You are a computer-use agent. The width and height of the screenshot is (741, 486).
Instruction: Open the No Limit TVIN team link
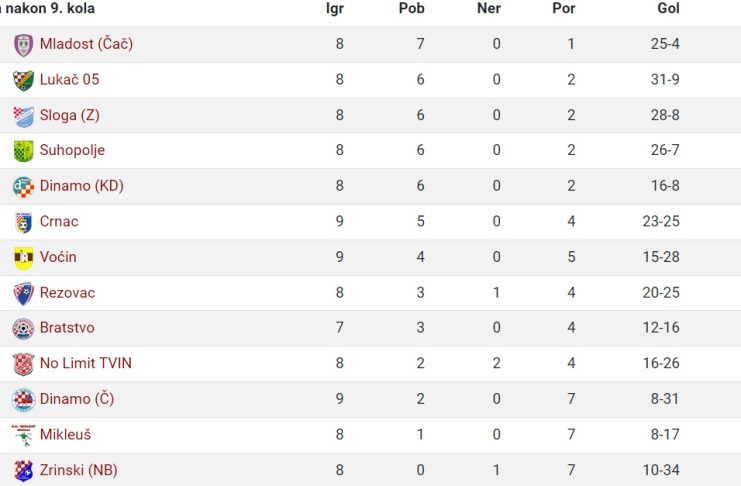pyautogui.click(x=86, y=363)
